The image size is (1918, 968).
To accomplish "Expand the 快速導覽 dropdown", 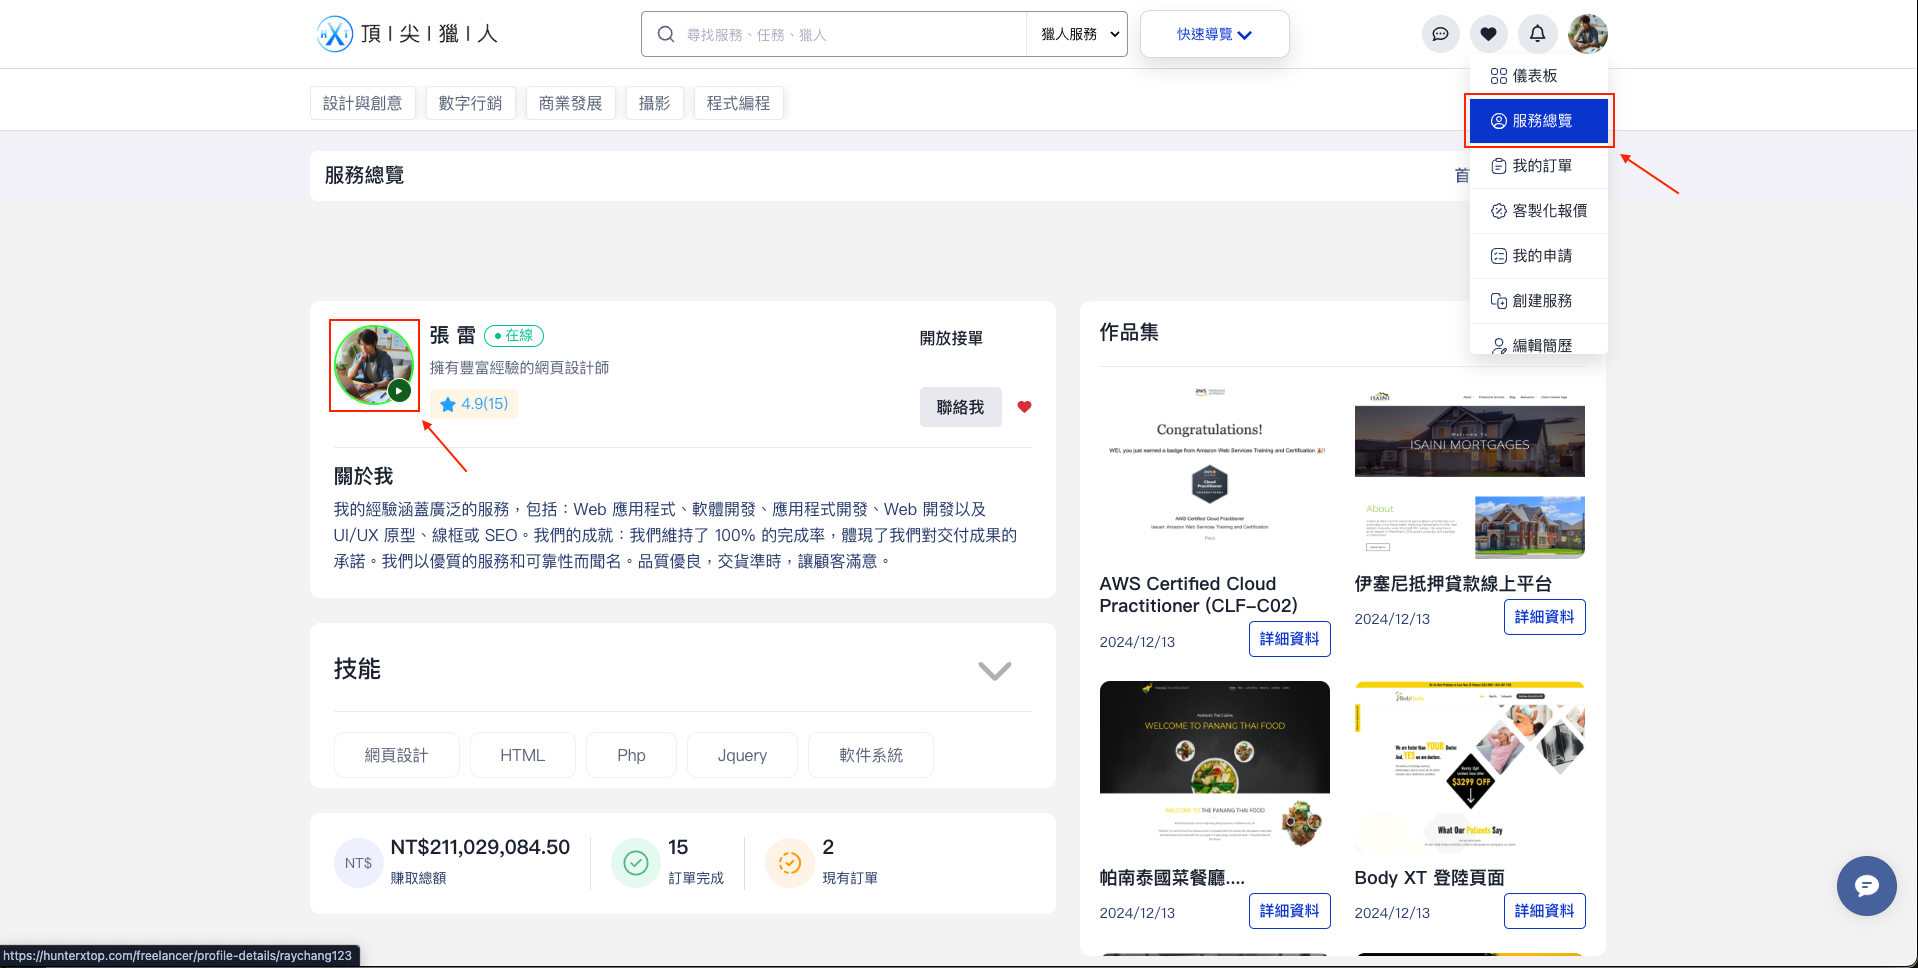I will pos(1214,33).
